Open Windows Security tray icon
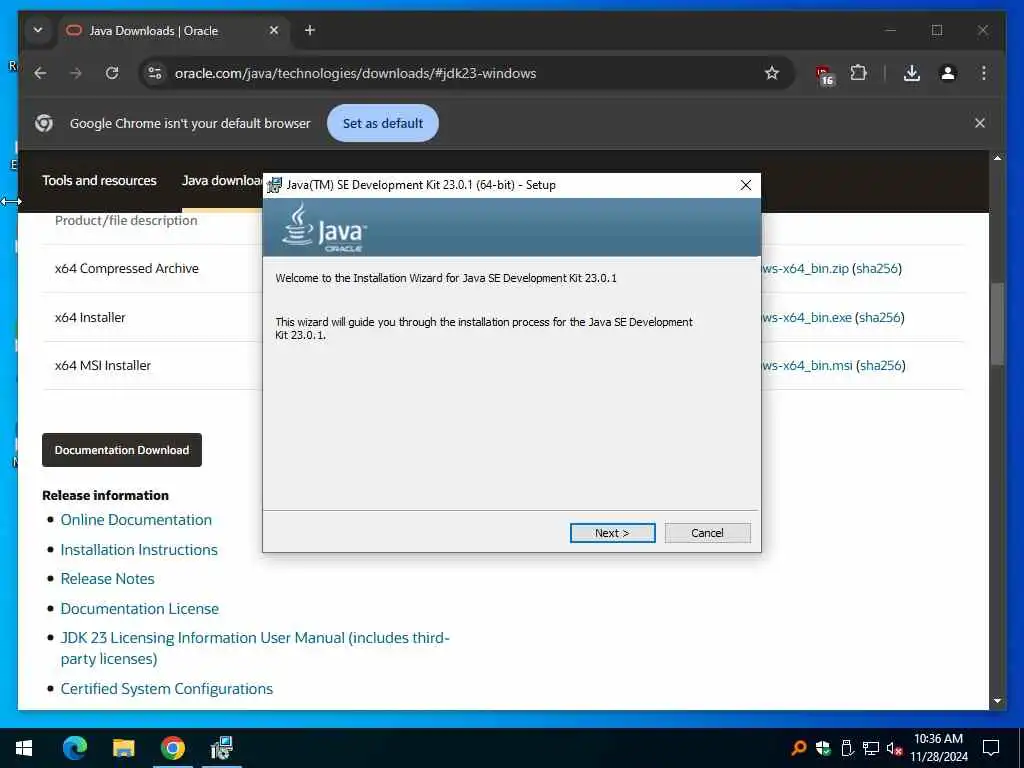 [x=823, y=748]
